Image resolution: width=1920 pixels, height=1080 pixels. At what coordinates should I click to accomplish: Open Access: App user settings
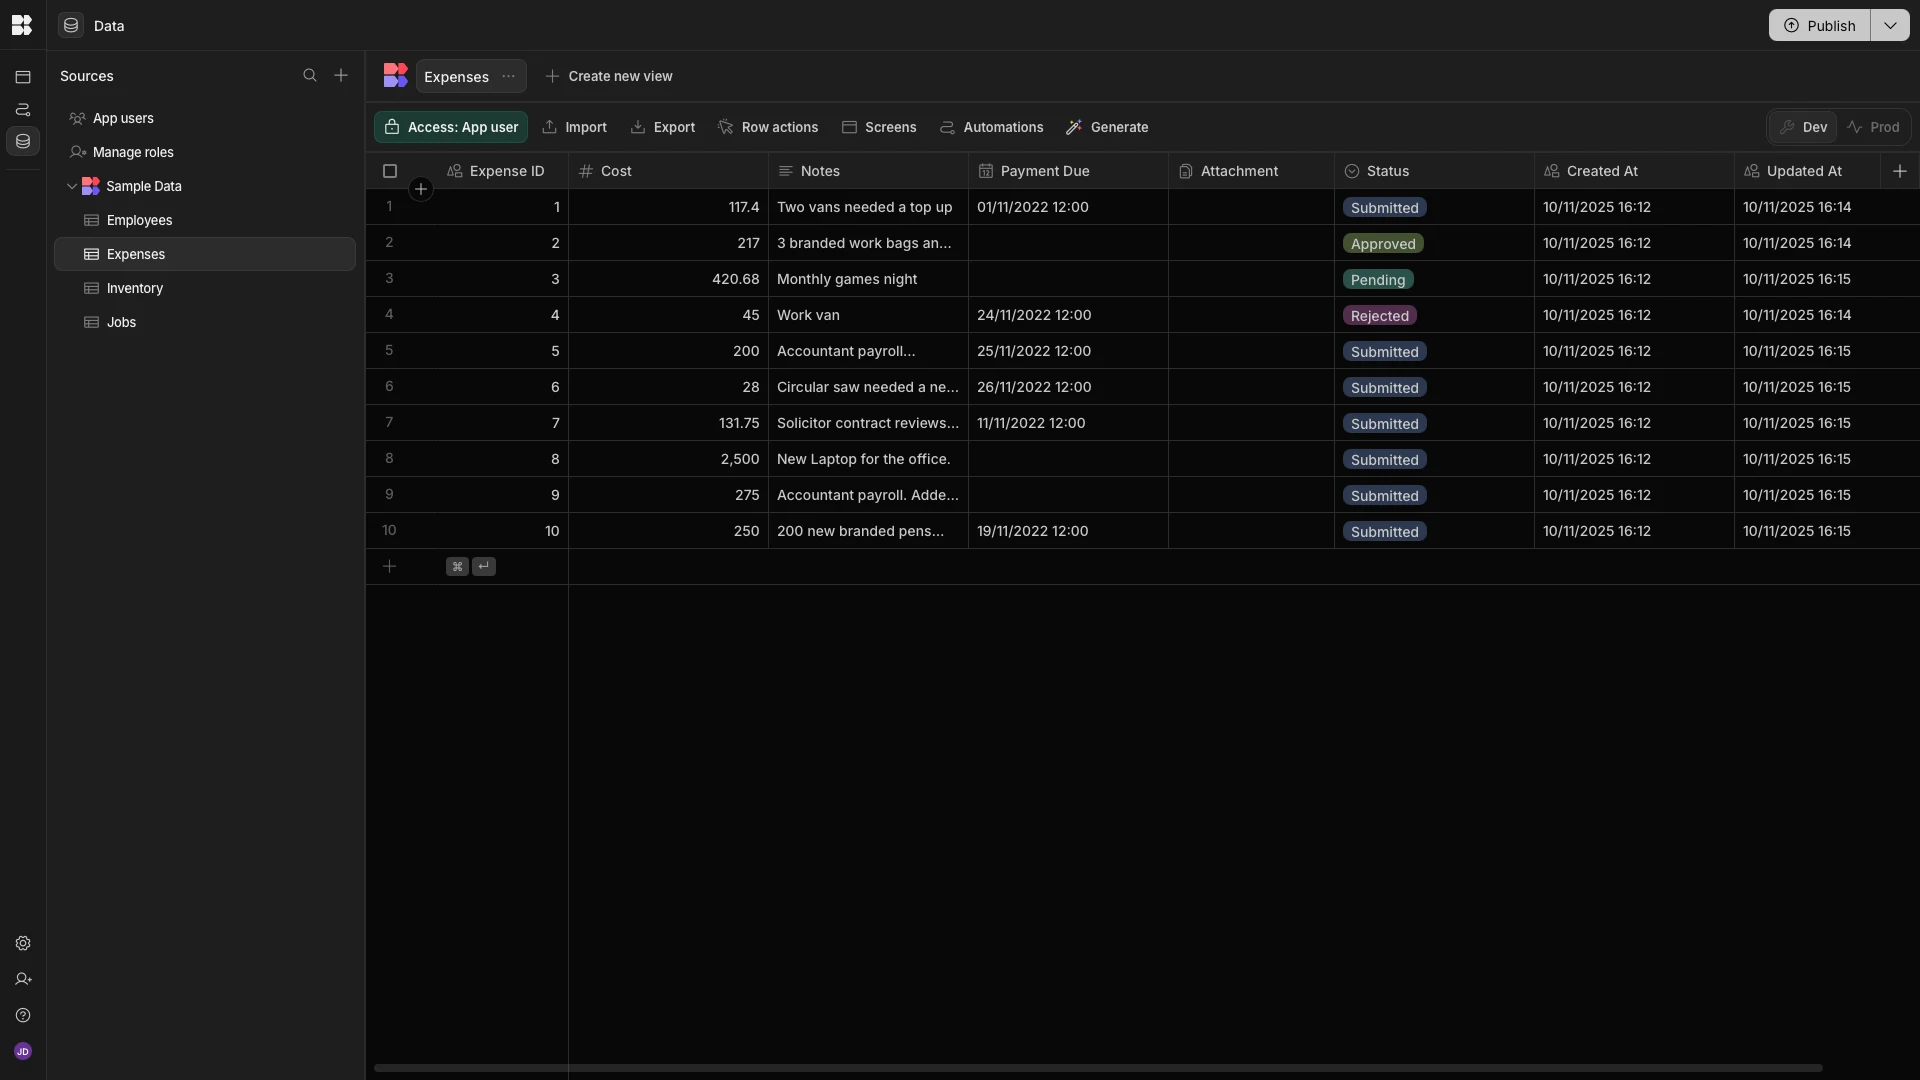(451, 127)
